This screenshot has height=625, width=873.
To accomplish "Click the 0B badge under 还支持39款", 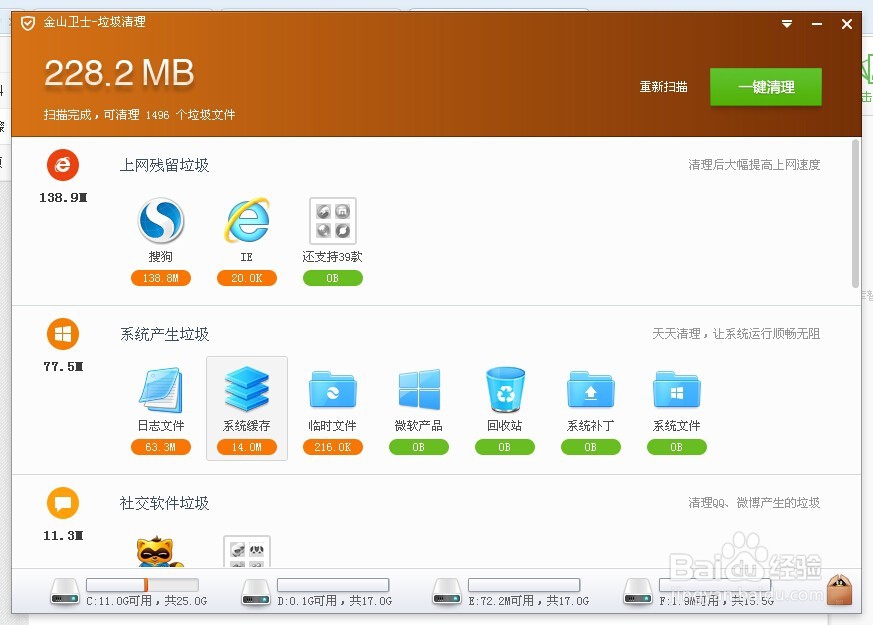I will pyautogui.click(x=332, y=278).
